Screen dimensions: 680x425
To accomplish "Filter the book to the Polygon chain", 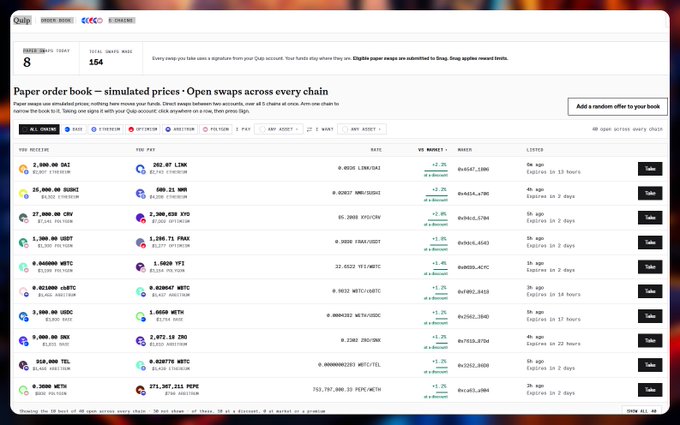I will 216,129.
